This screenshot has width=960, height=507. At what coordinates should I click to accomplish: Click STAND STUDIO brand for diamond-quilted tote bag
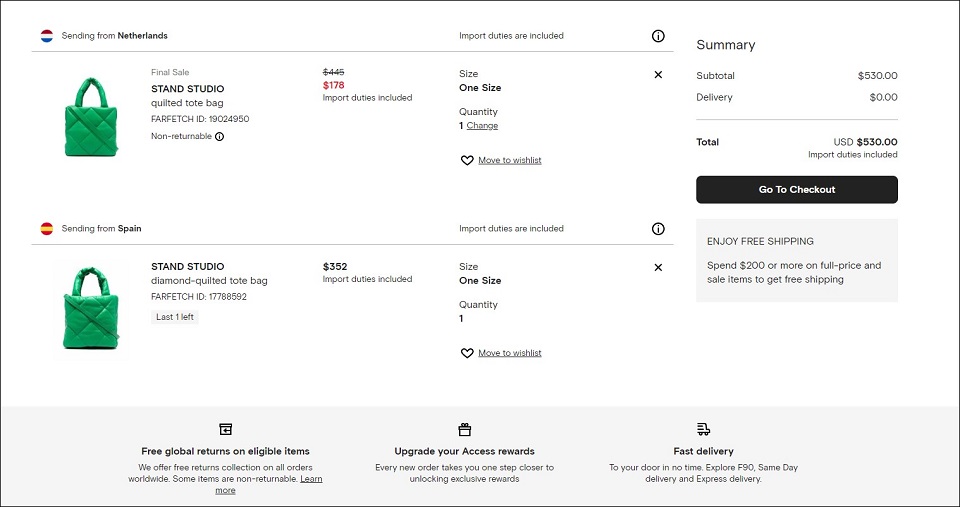[187, 267]
